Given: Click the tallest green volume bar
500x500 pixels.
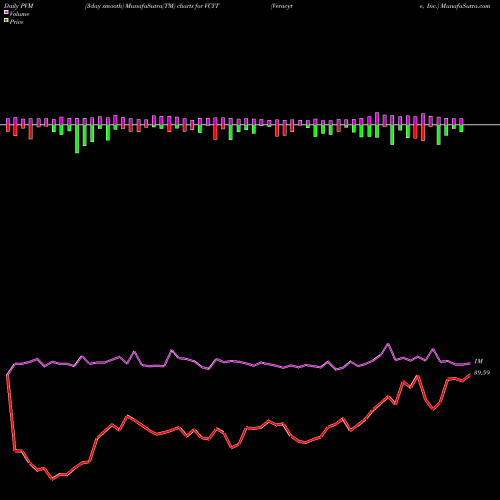Looking at the screenshot, I should coord(77,139).
